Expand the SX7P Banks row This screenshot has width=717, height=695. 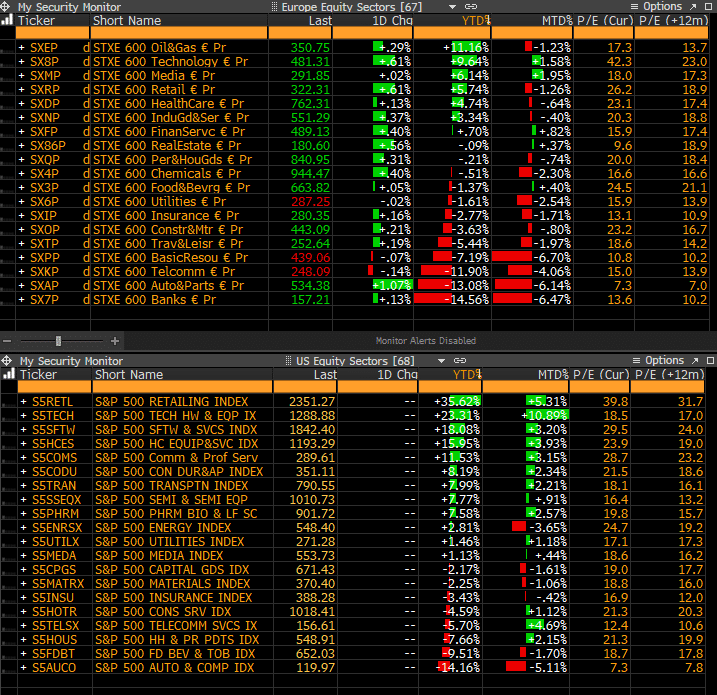click(x=21, y=299)
